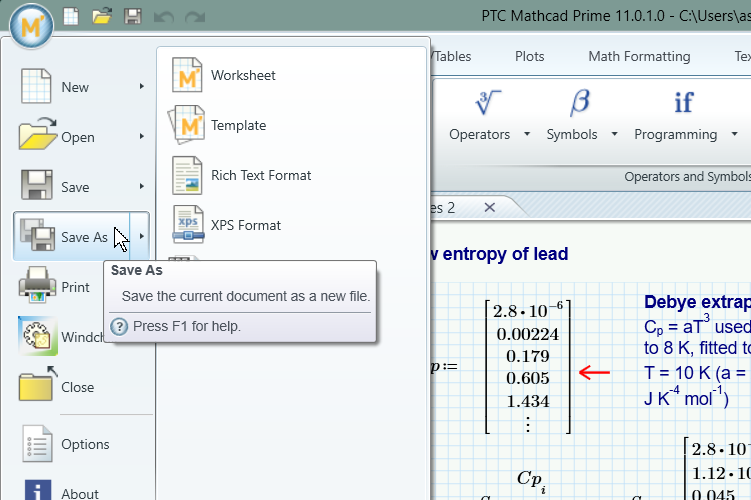Image resolution: width=751 pixels, height=500 pixels.
Task: Click the Symbols beta icon
Action: pyautogui.click(x=579, y=103)
